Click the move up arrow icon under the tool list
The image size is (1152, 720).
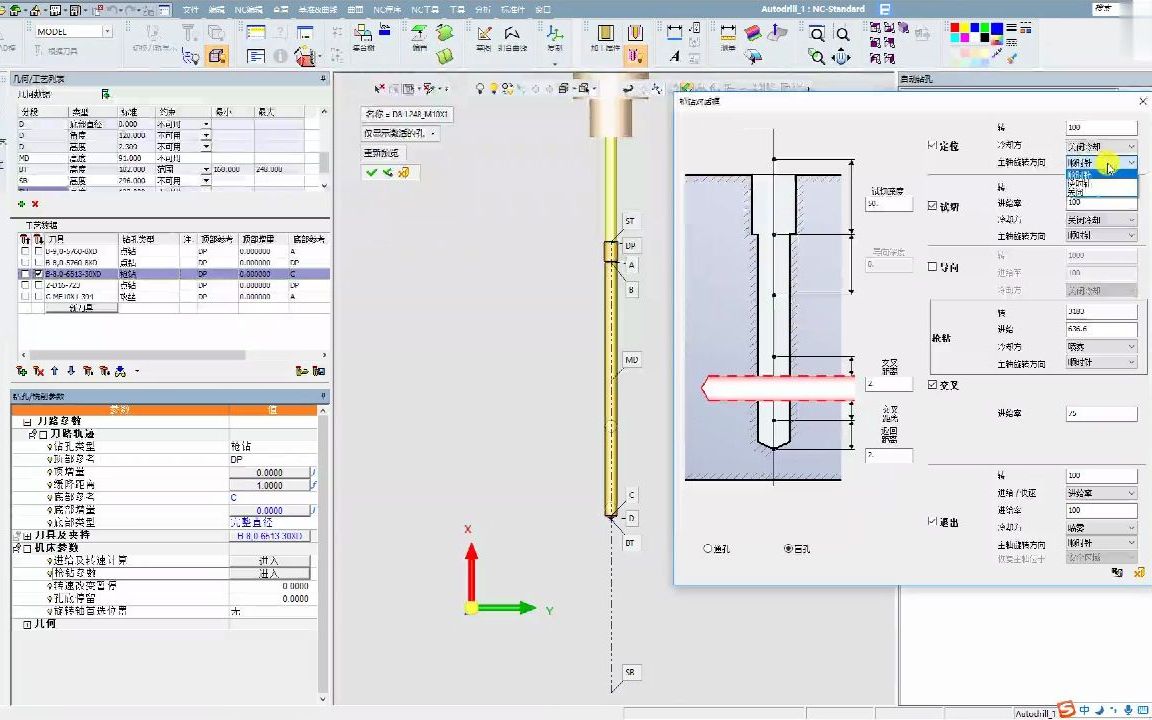(55, 371)
